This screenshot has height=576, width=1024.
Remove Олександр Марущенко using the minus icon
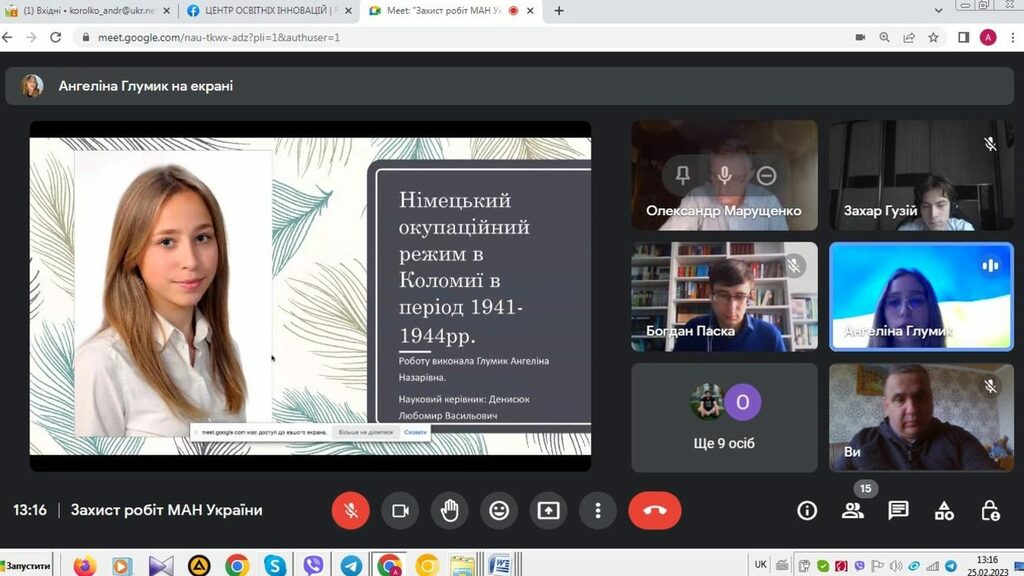766,176
